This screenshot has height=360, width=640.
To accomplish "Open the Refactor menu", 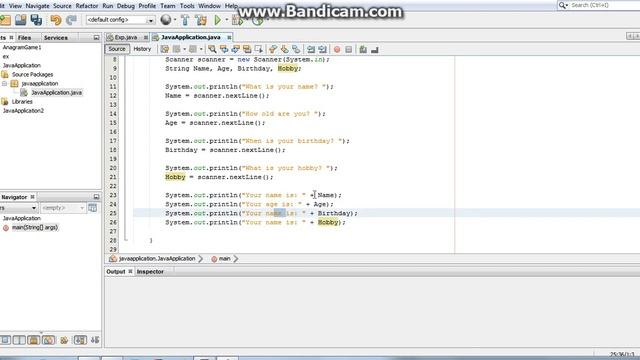I will click(87, 6).
